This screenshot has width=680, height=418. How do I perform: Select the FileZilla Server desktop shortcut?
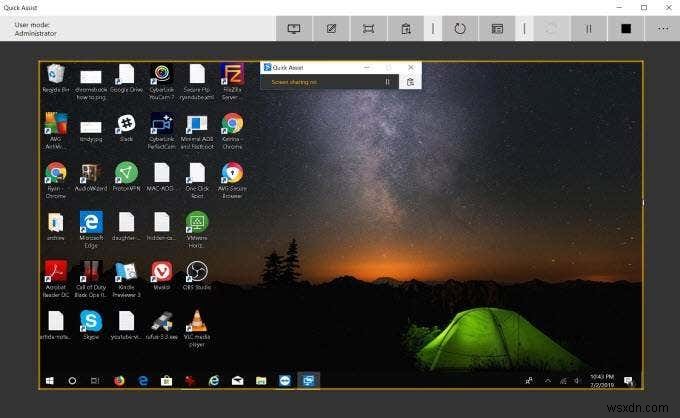point(232,82)
